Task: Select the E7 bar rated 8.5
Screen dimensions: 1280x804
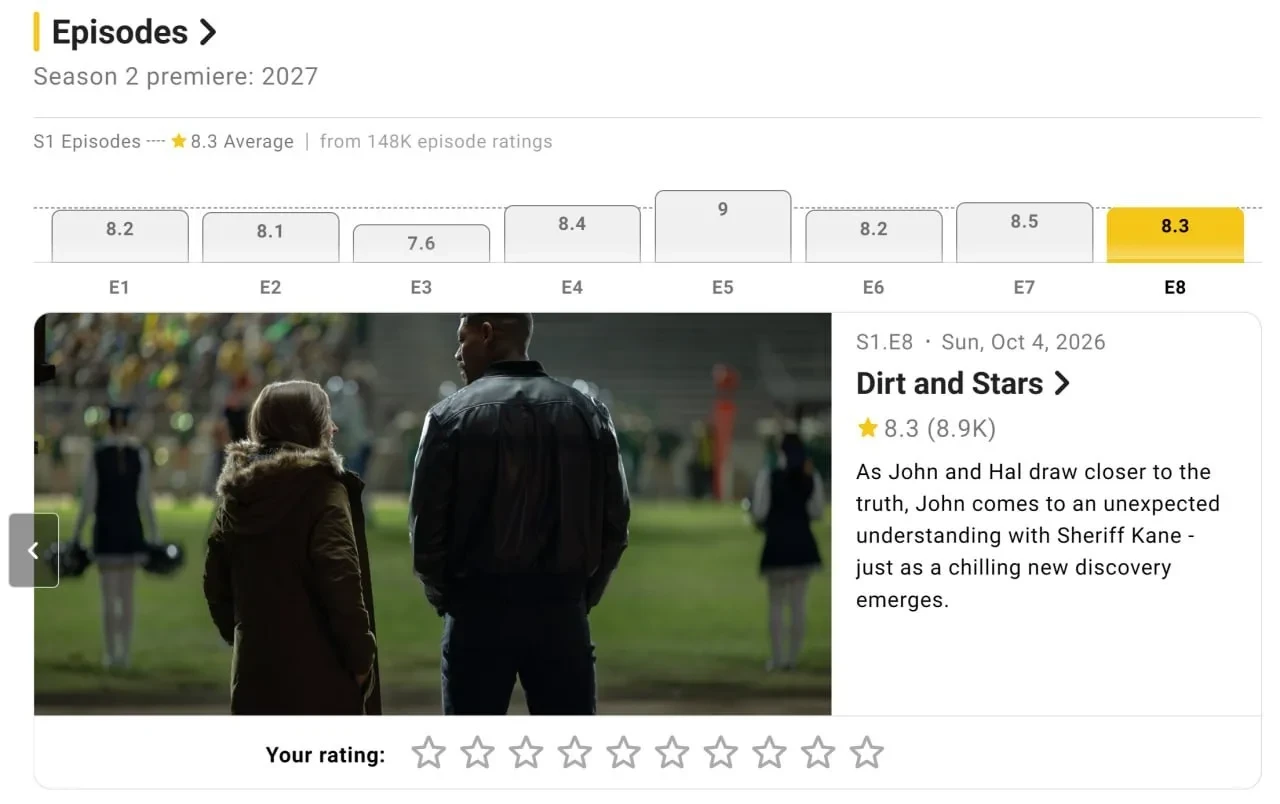Action: point(1024,232)
